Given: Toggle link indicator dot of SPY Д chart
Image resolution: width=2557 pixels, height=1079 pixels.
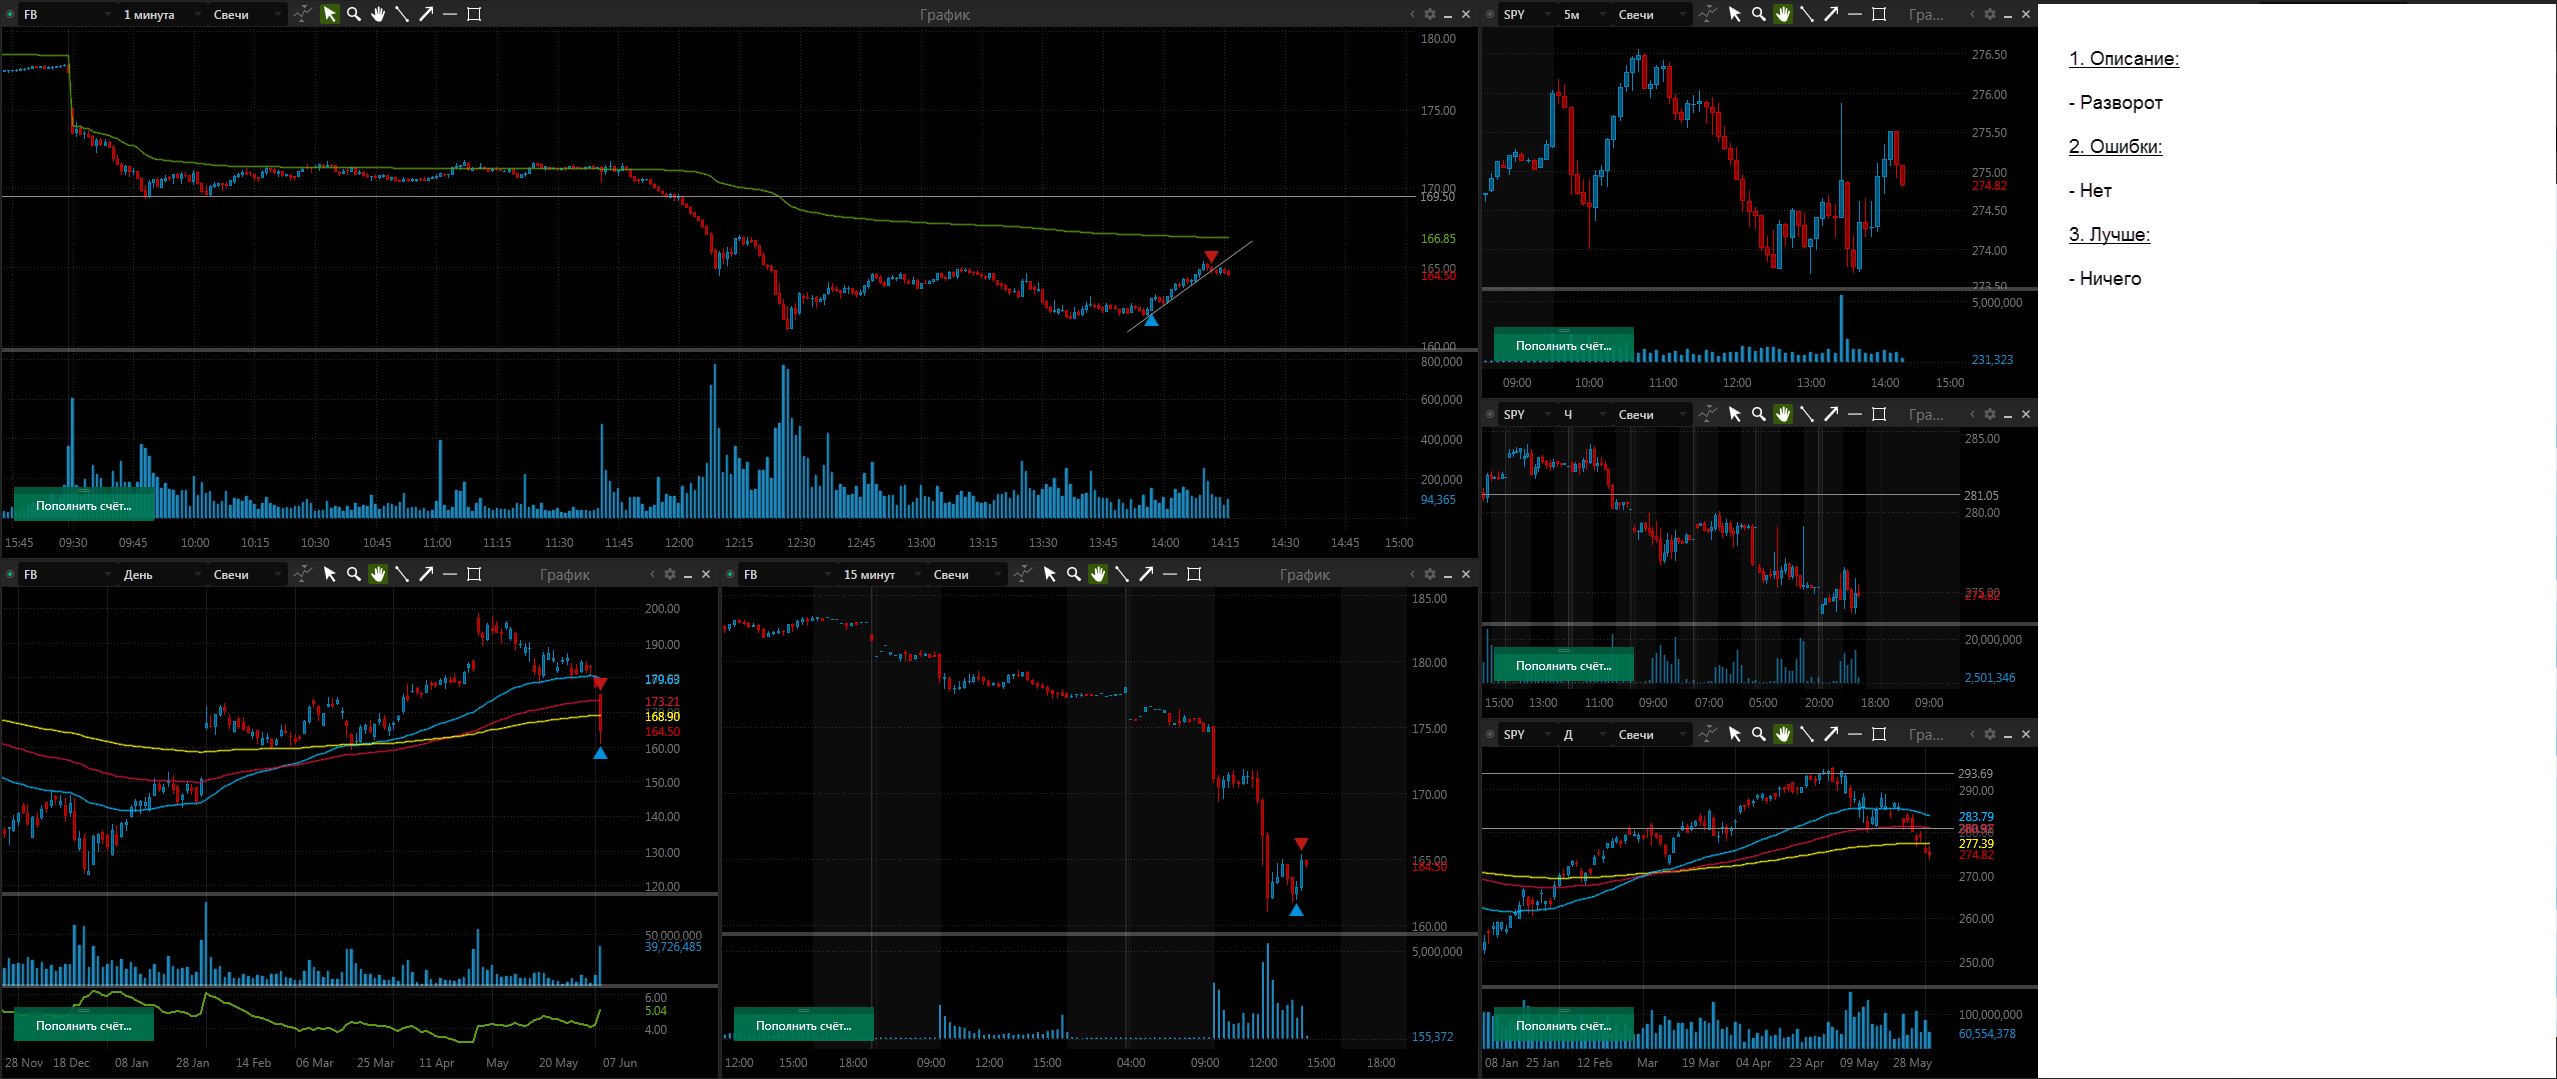Looking at the screenshot, I should (1490, 734).
